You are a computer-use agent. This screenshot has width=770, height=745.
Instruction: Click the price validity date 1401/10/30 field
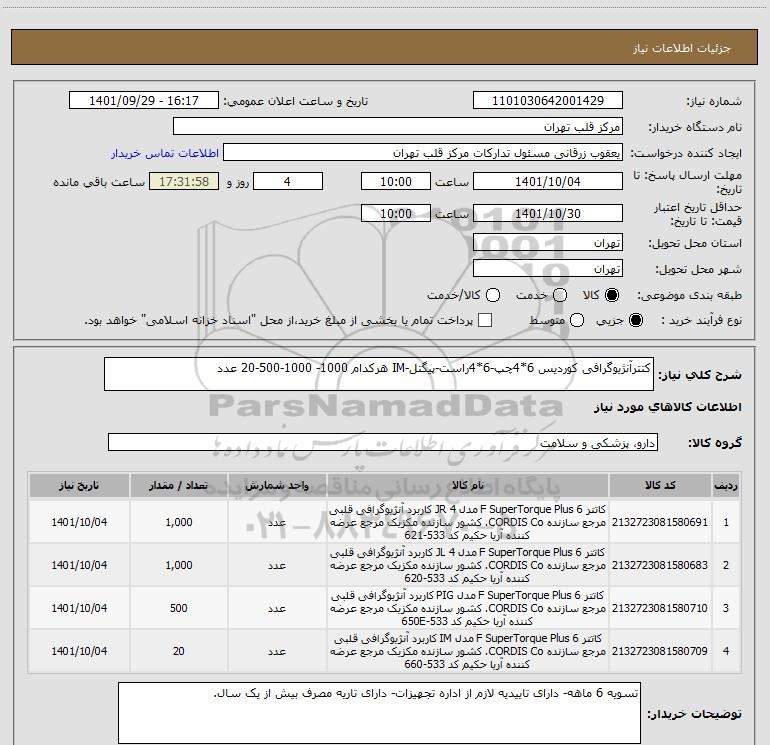click(x=548, y=213)
